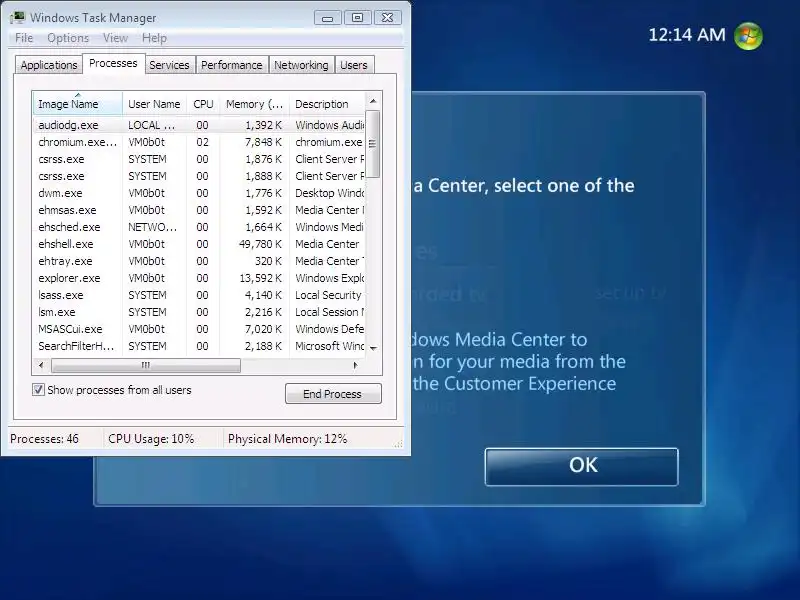Image resolution: width=800 pixels, height=600 pixels.
Task: Select the ehtray.exe process
Action: point(199,261)
